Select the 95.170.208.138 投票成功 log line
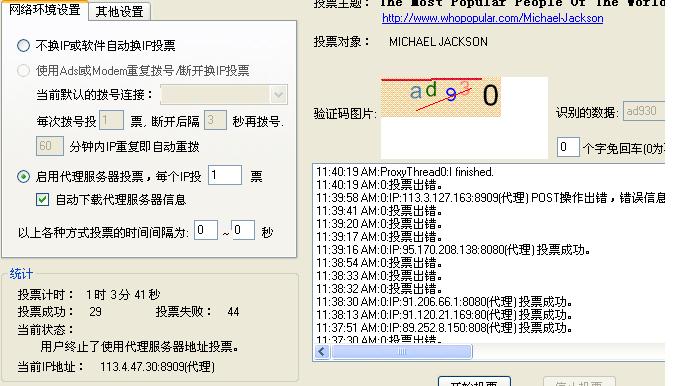This screenshot has width=683, height=386. (x=453, y=250)
